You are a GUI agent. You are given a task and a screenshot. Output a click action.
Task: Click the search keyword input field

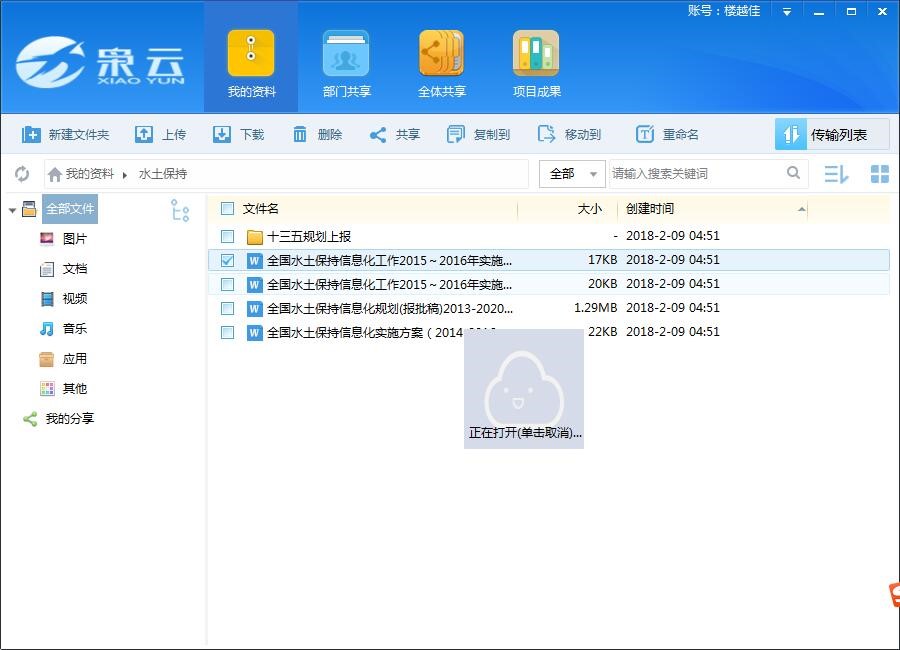pyautogui.click(x=695, y=174)
